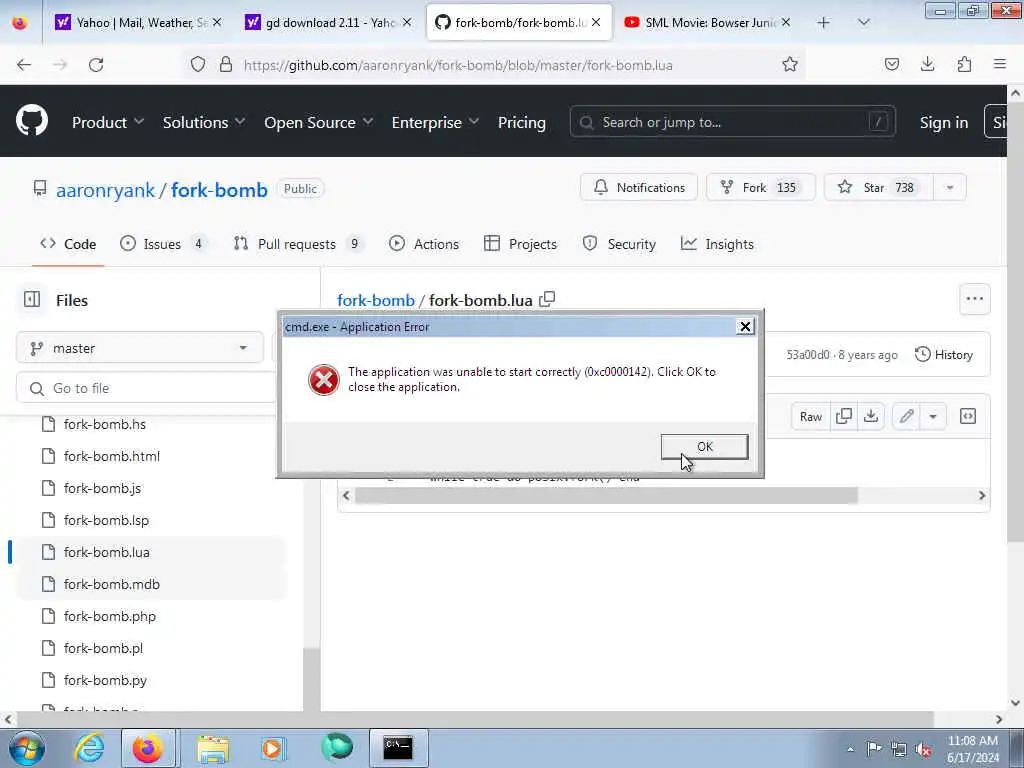Expand the Open Source menu
Screen dimensions: 1024x768
click(x=319, y=122)
